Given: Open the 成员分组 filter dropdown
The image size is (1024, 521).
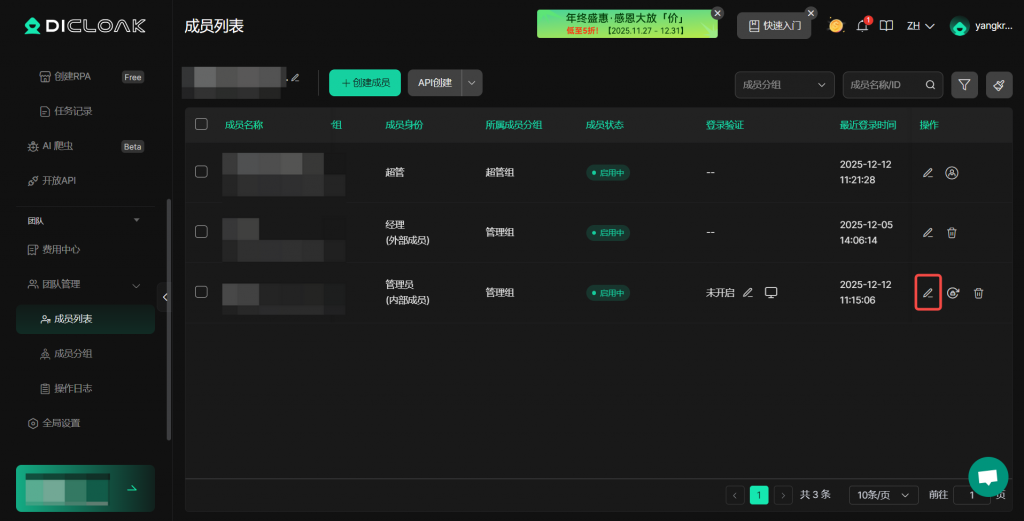Looking at the screenshot, I should click(x=784, y=85).
